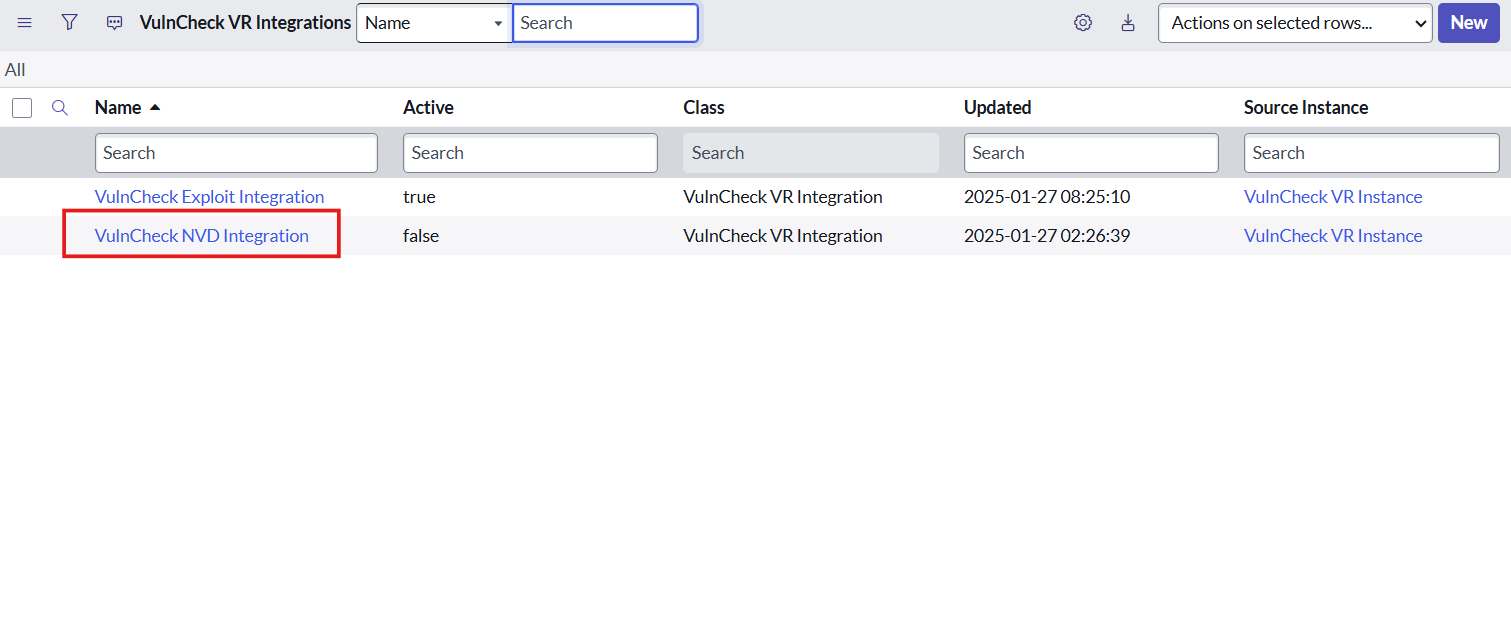Click the New button
This screenshot has height=641, width=1511.
tap(1469, 23)
